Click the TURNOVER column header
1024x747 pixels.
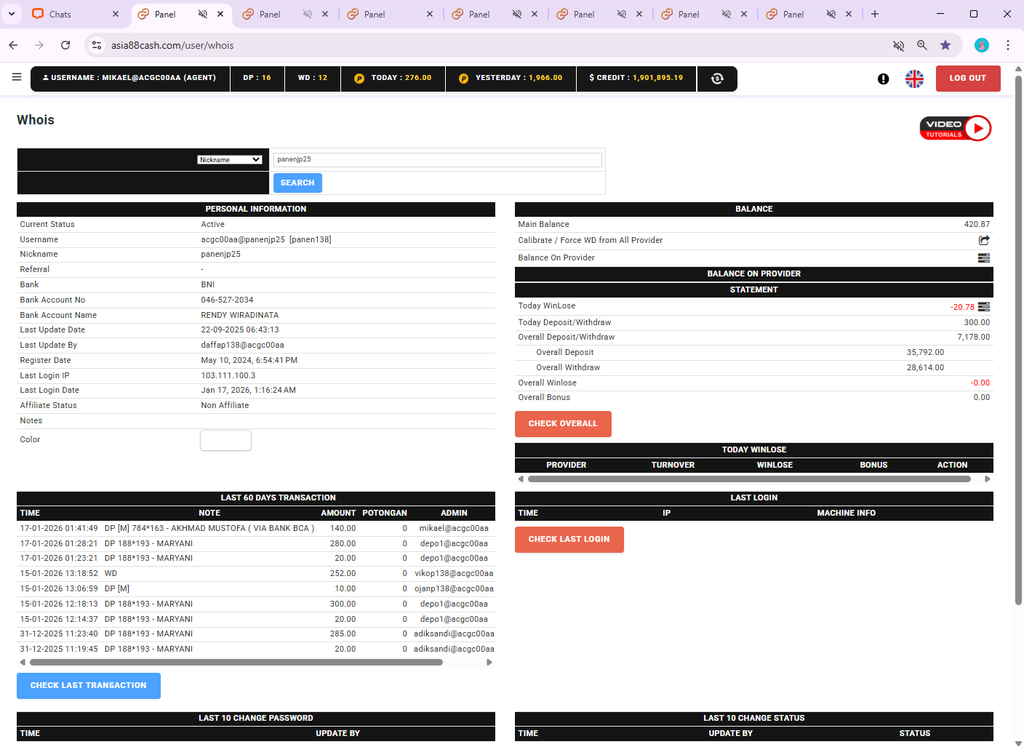click(673, 465)
